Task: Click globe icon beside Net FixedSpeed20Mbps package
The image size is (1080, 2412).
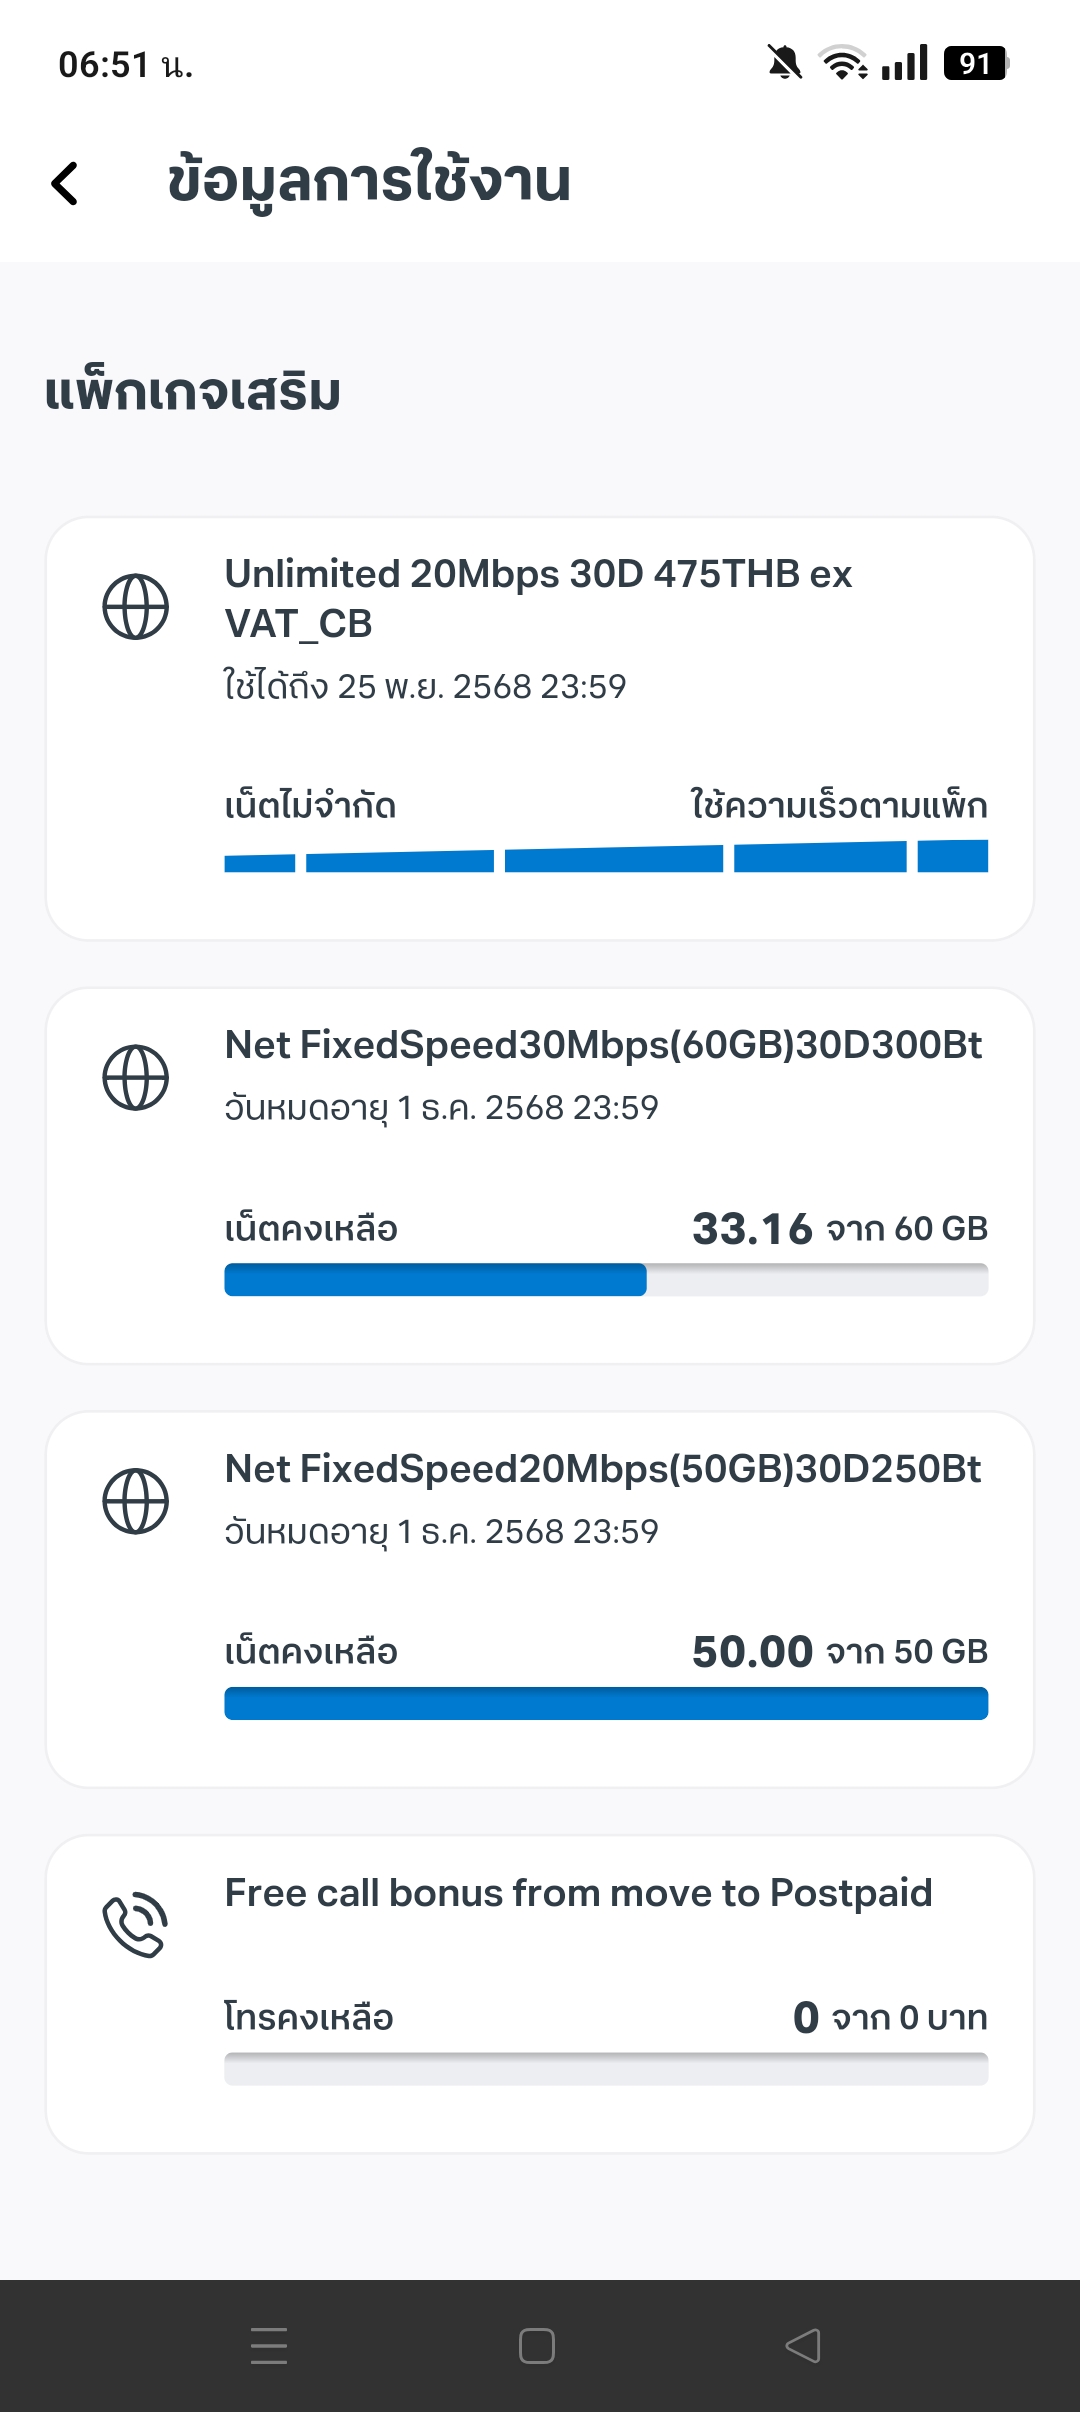Action: [x=136, y=1501]
